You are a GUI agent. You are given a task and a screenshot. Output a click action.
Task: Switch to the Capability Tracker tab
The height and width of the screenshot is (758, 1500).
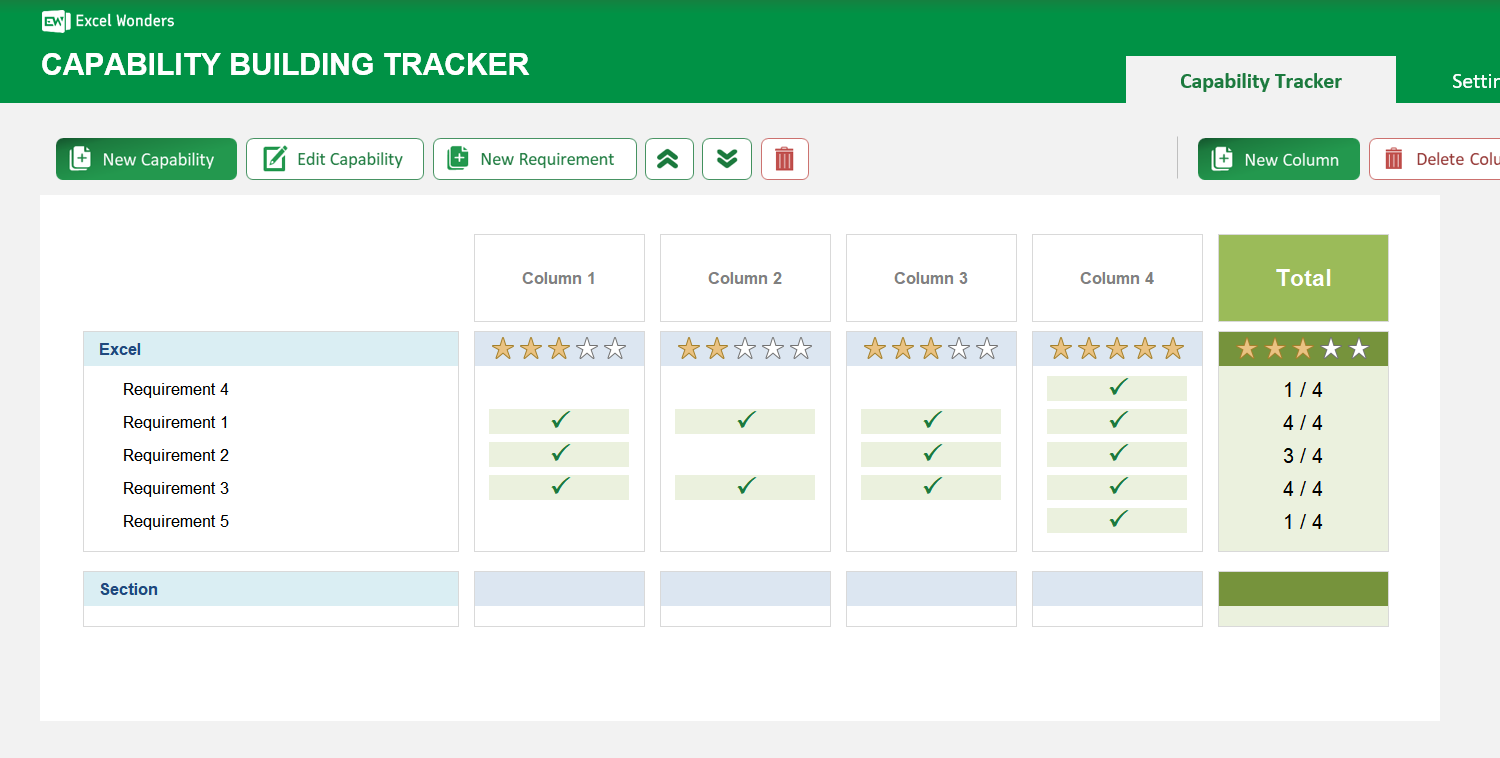click(1260, 80)
